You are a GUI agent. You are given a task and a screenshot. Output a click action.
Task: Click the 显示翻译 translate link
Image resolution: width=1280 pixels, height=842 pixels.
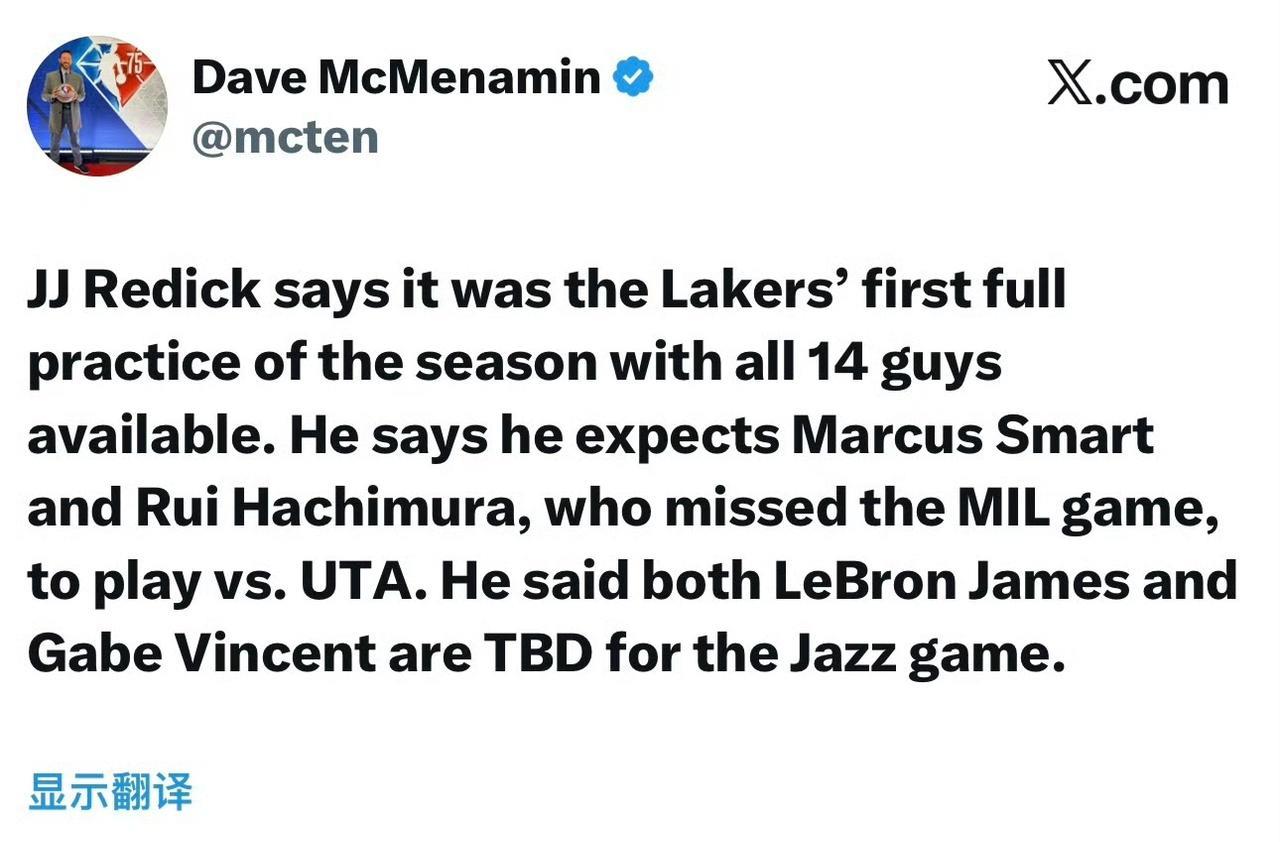(110, 791)
